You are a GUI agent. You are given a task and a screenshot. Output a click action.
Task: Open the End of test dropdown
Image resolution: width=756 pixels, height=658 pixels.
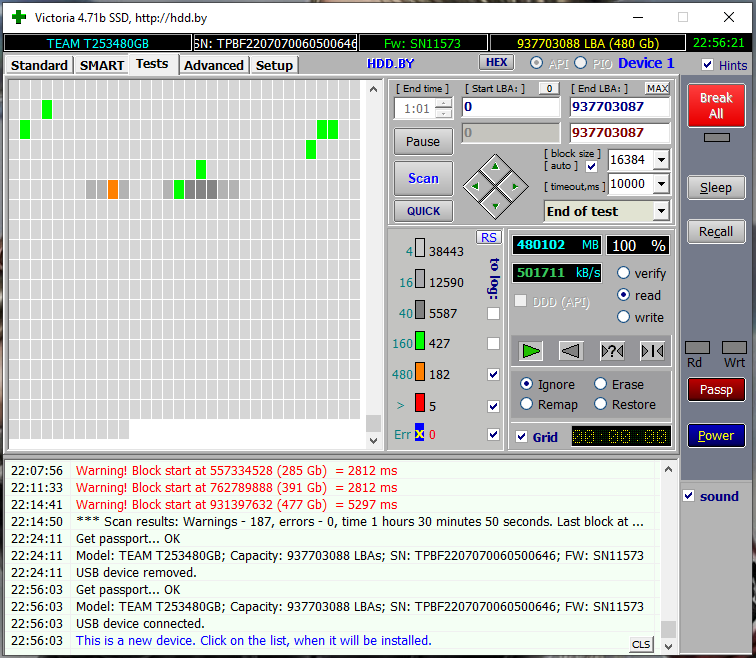click(x=661, y=211)
